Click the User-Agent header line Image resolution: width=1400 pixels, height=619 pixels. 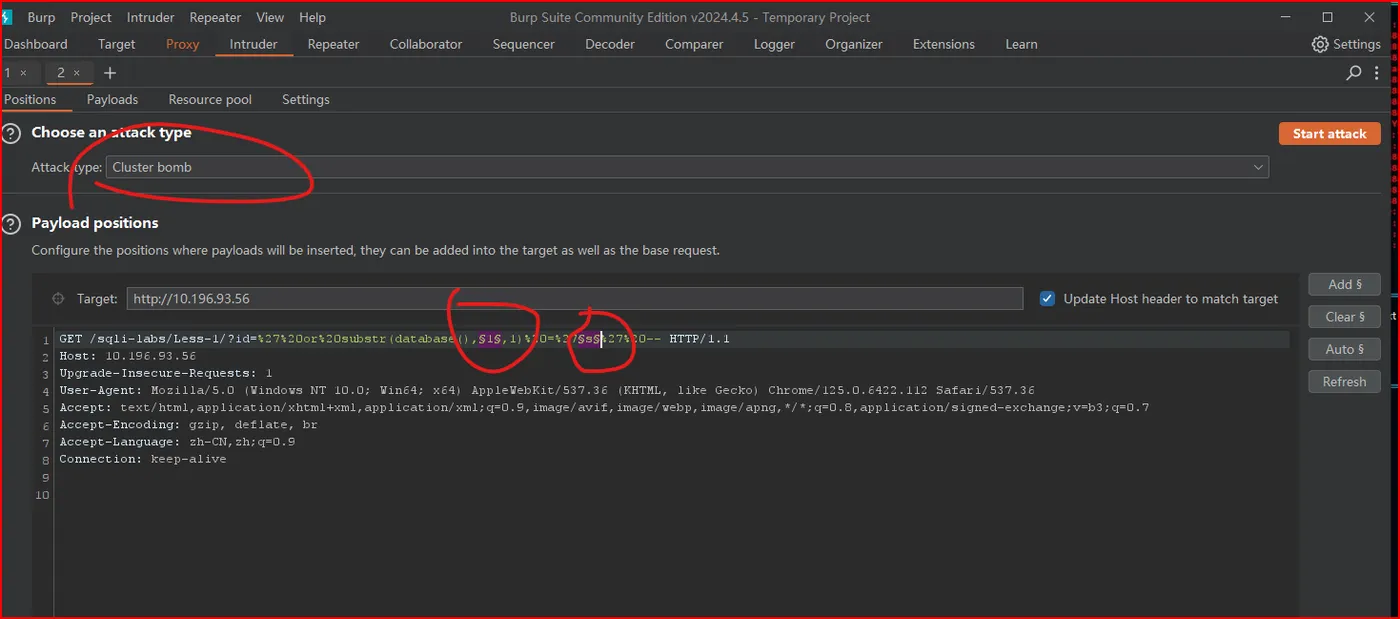coord(546,390)
